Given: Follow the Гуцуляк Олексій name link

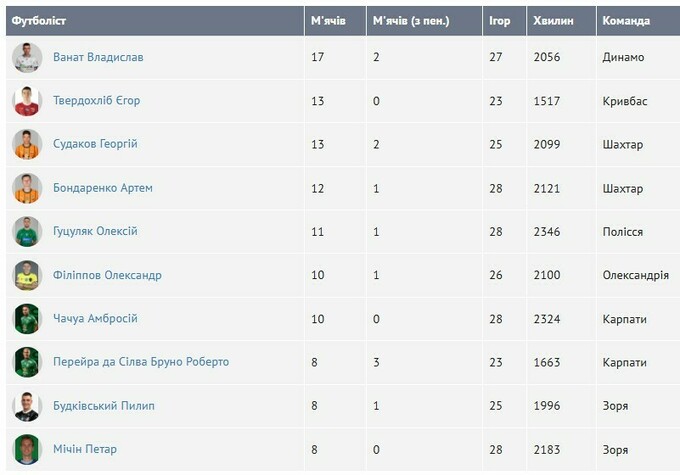Looking at the screenshot, I should pos(95,232).
